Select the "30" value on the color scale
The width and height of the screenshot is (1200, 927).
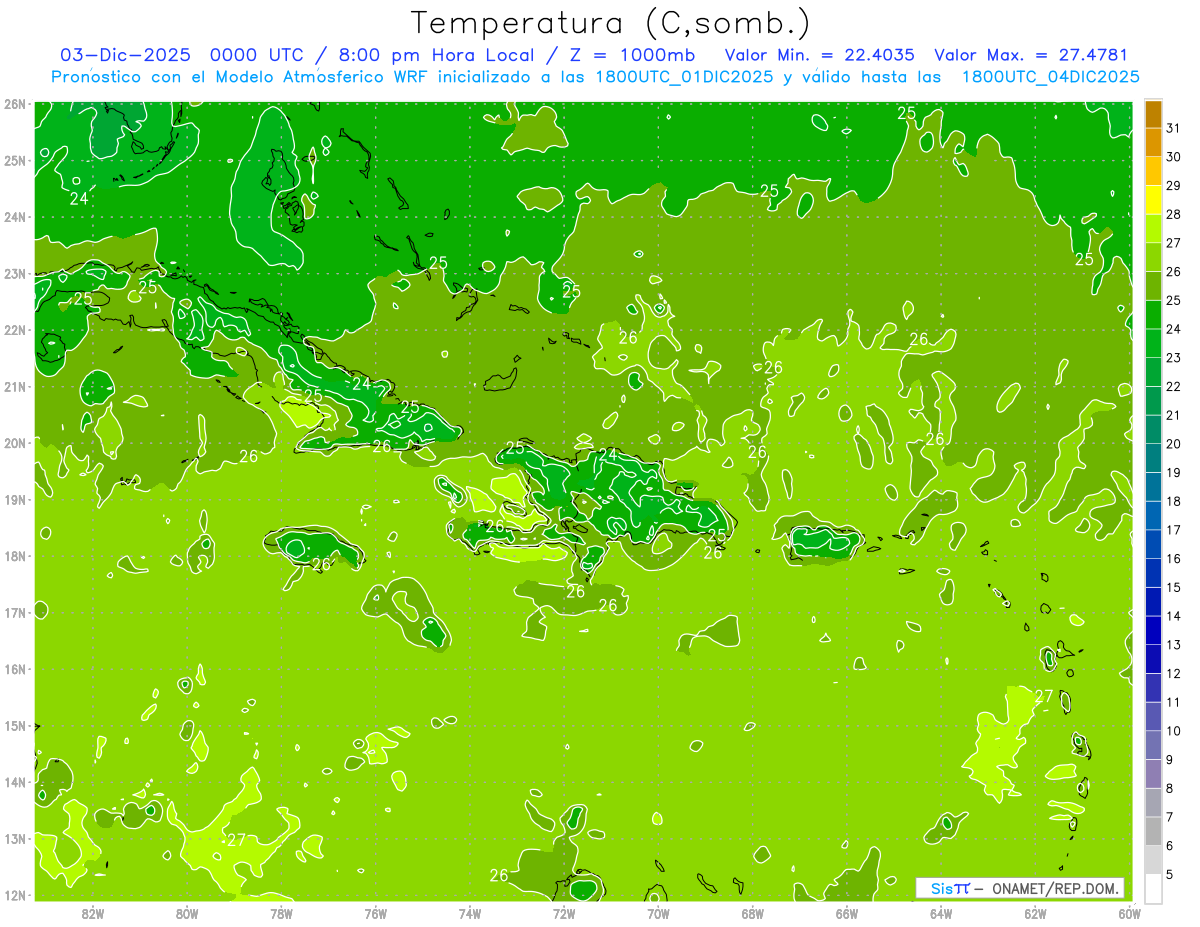point(1174,157)
